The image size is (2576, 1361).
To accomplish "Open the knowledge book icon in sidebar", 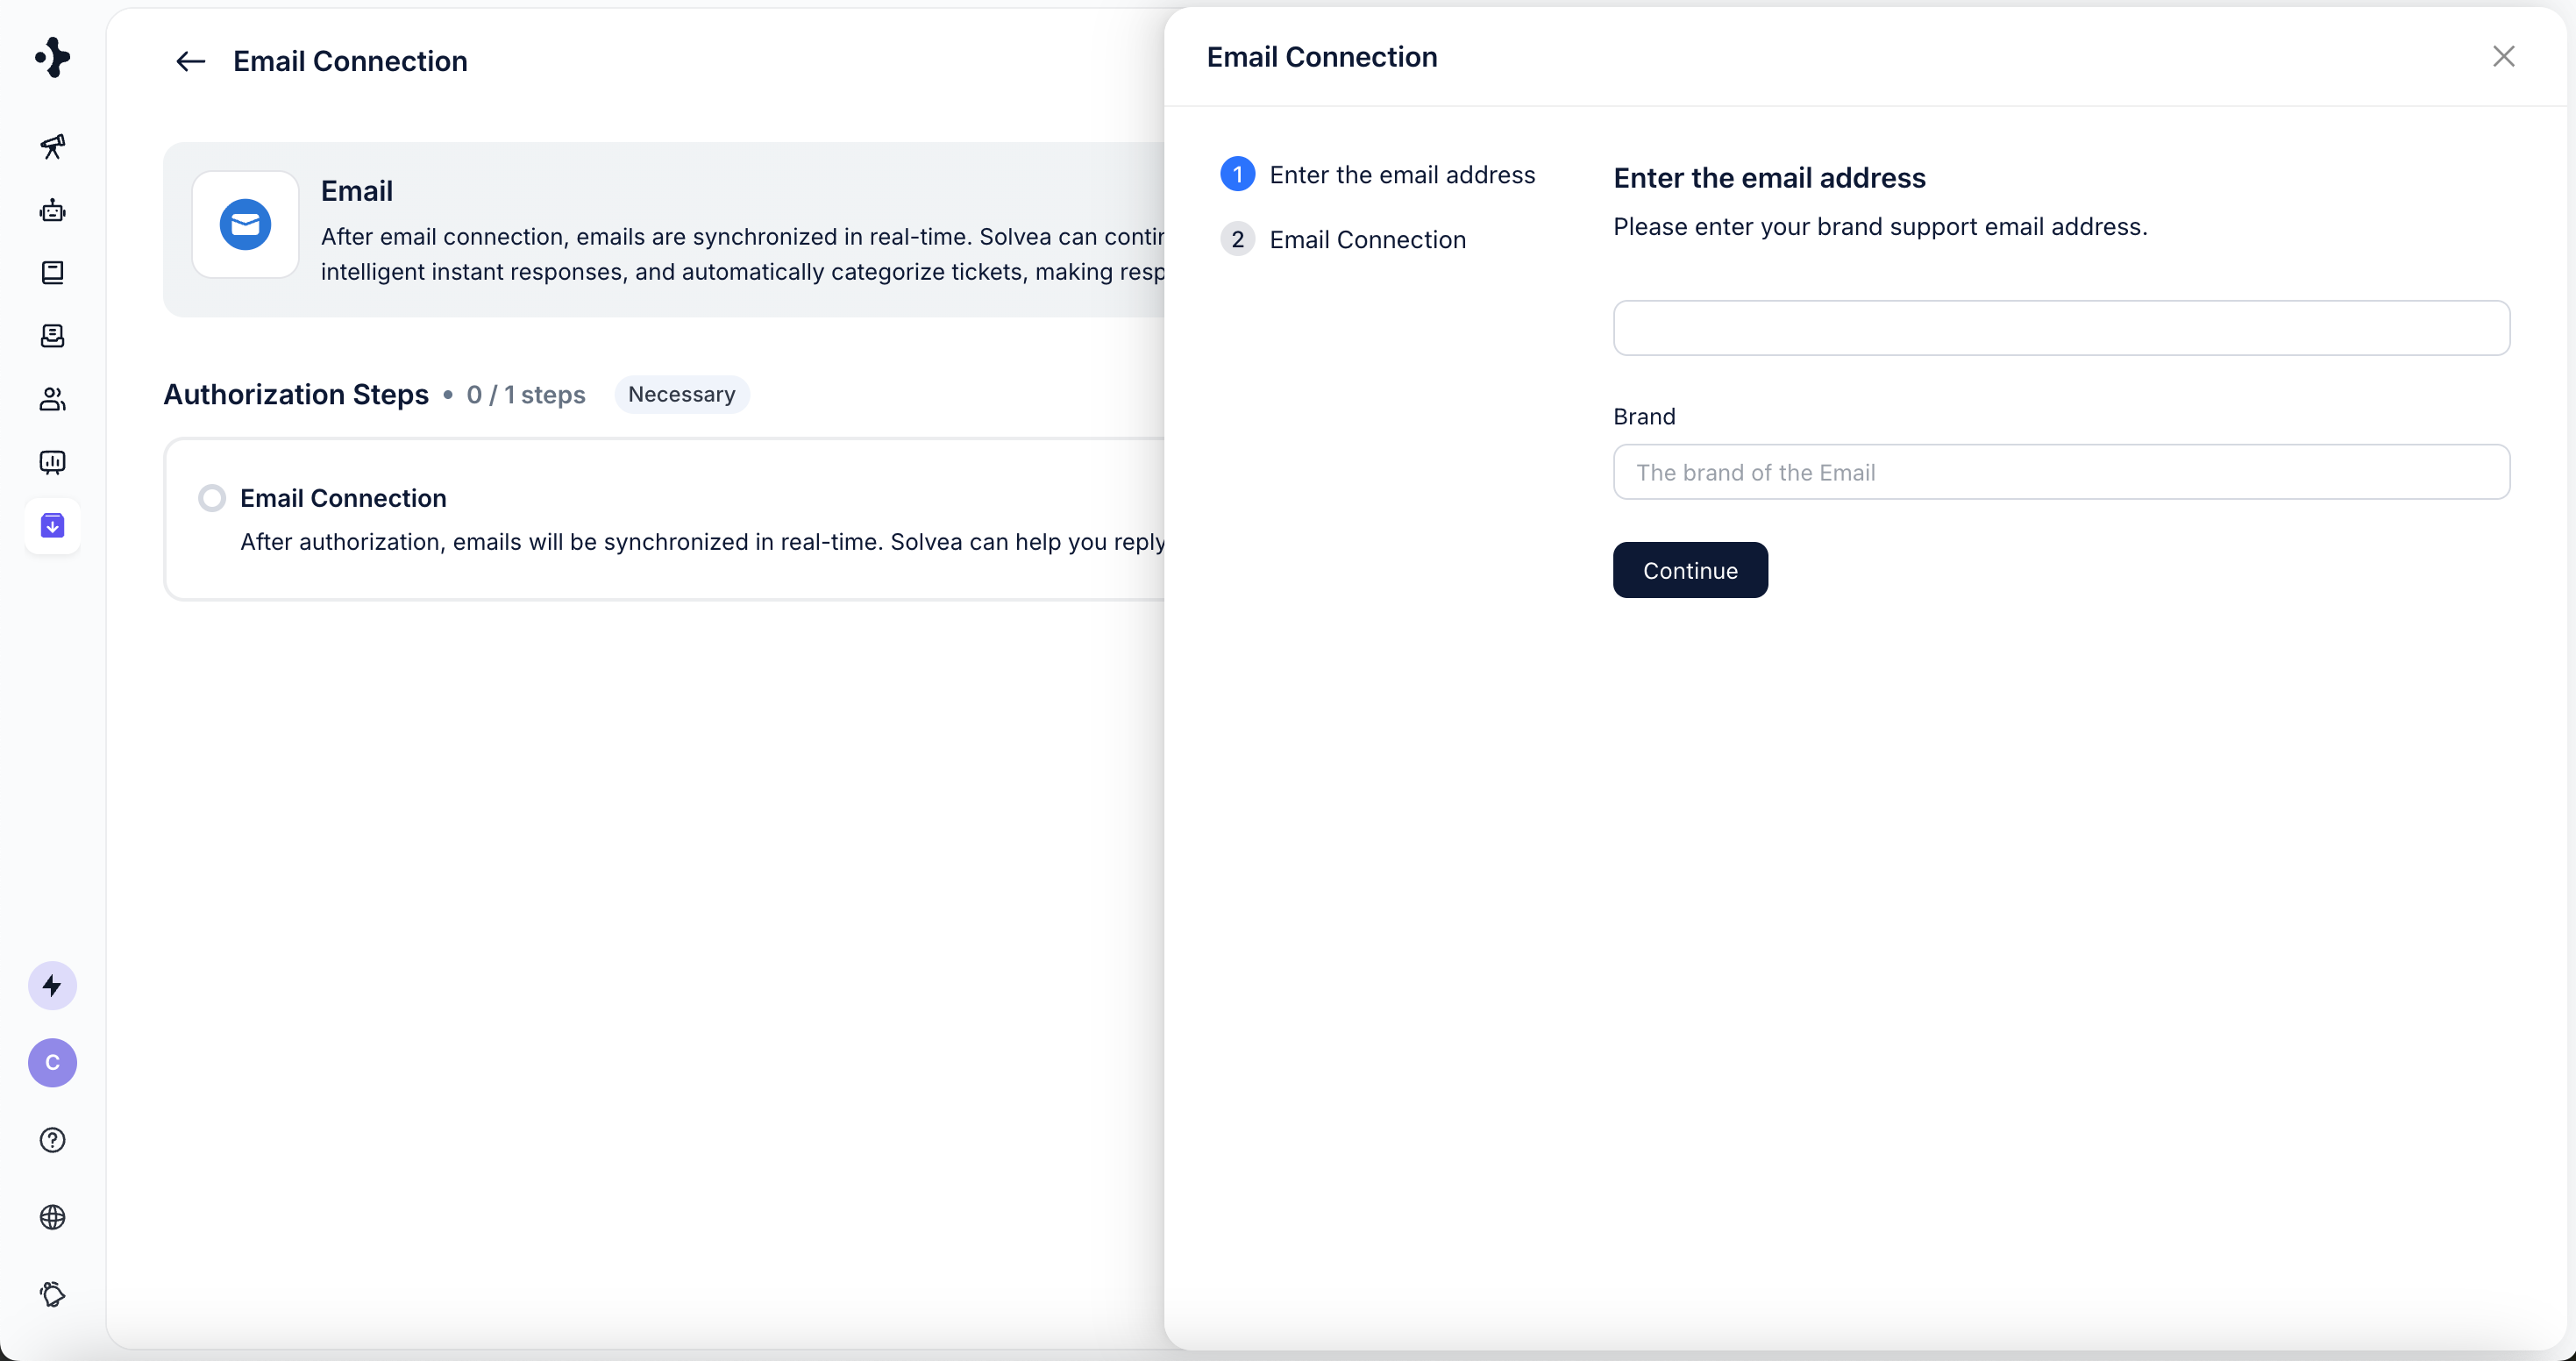I will (52, 273).
